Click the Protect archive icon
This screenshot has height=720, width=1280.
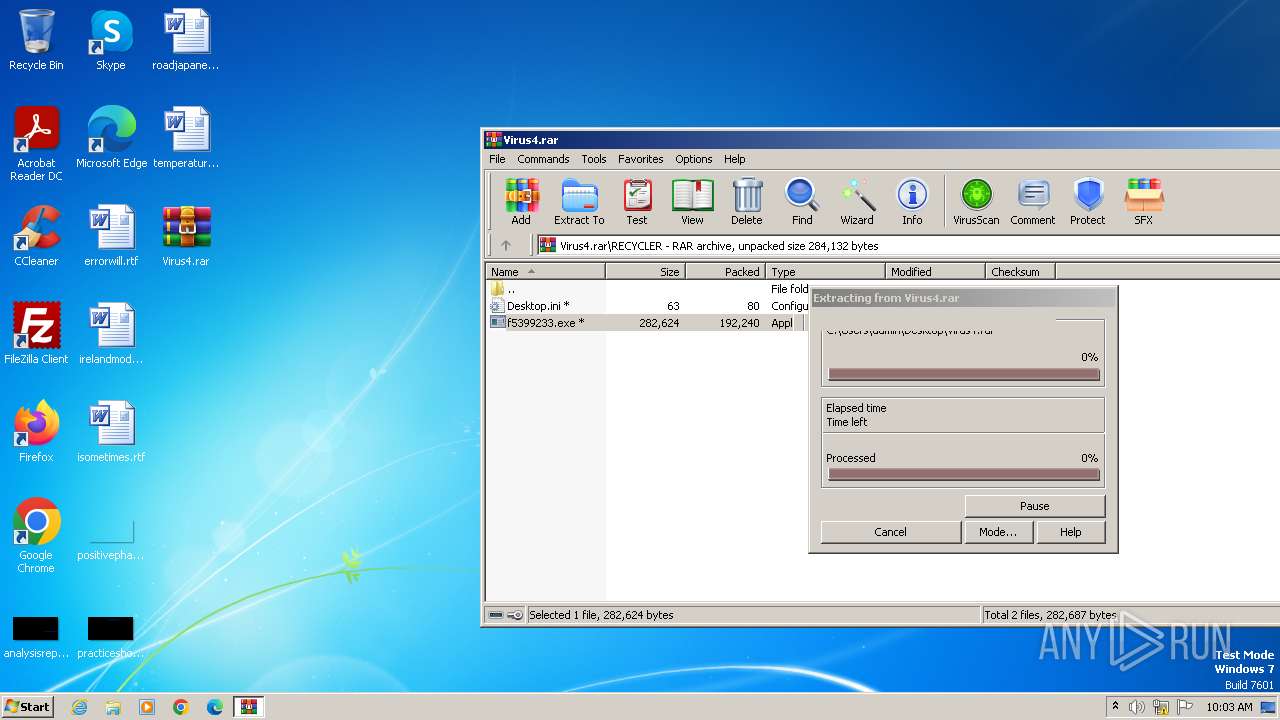[x=1088, y=202]
